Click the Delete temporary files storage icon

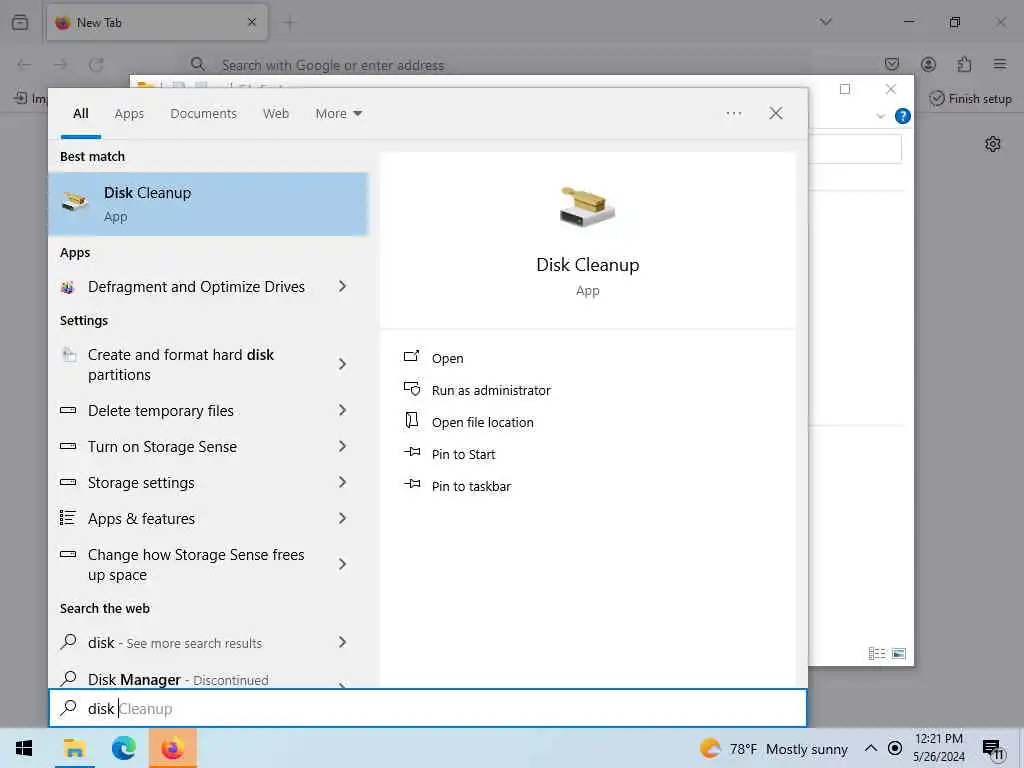[x=68, y=410]
